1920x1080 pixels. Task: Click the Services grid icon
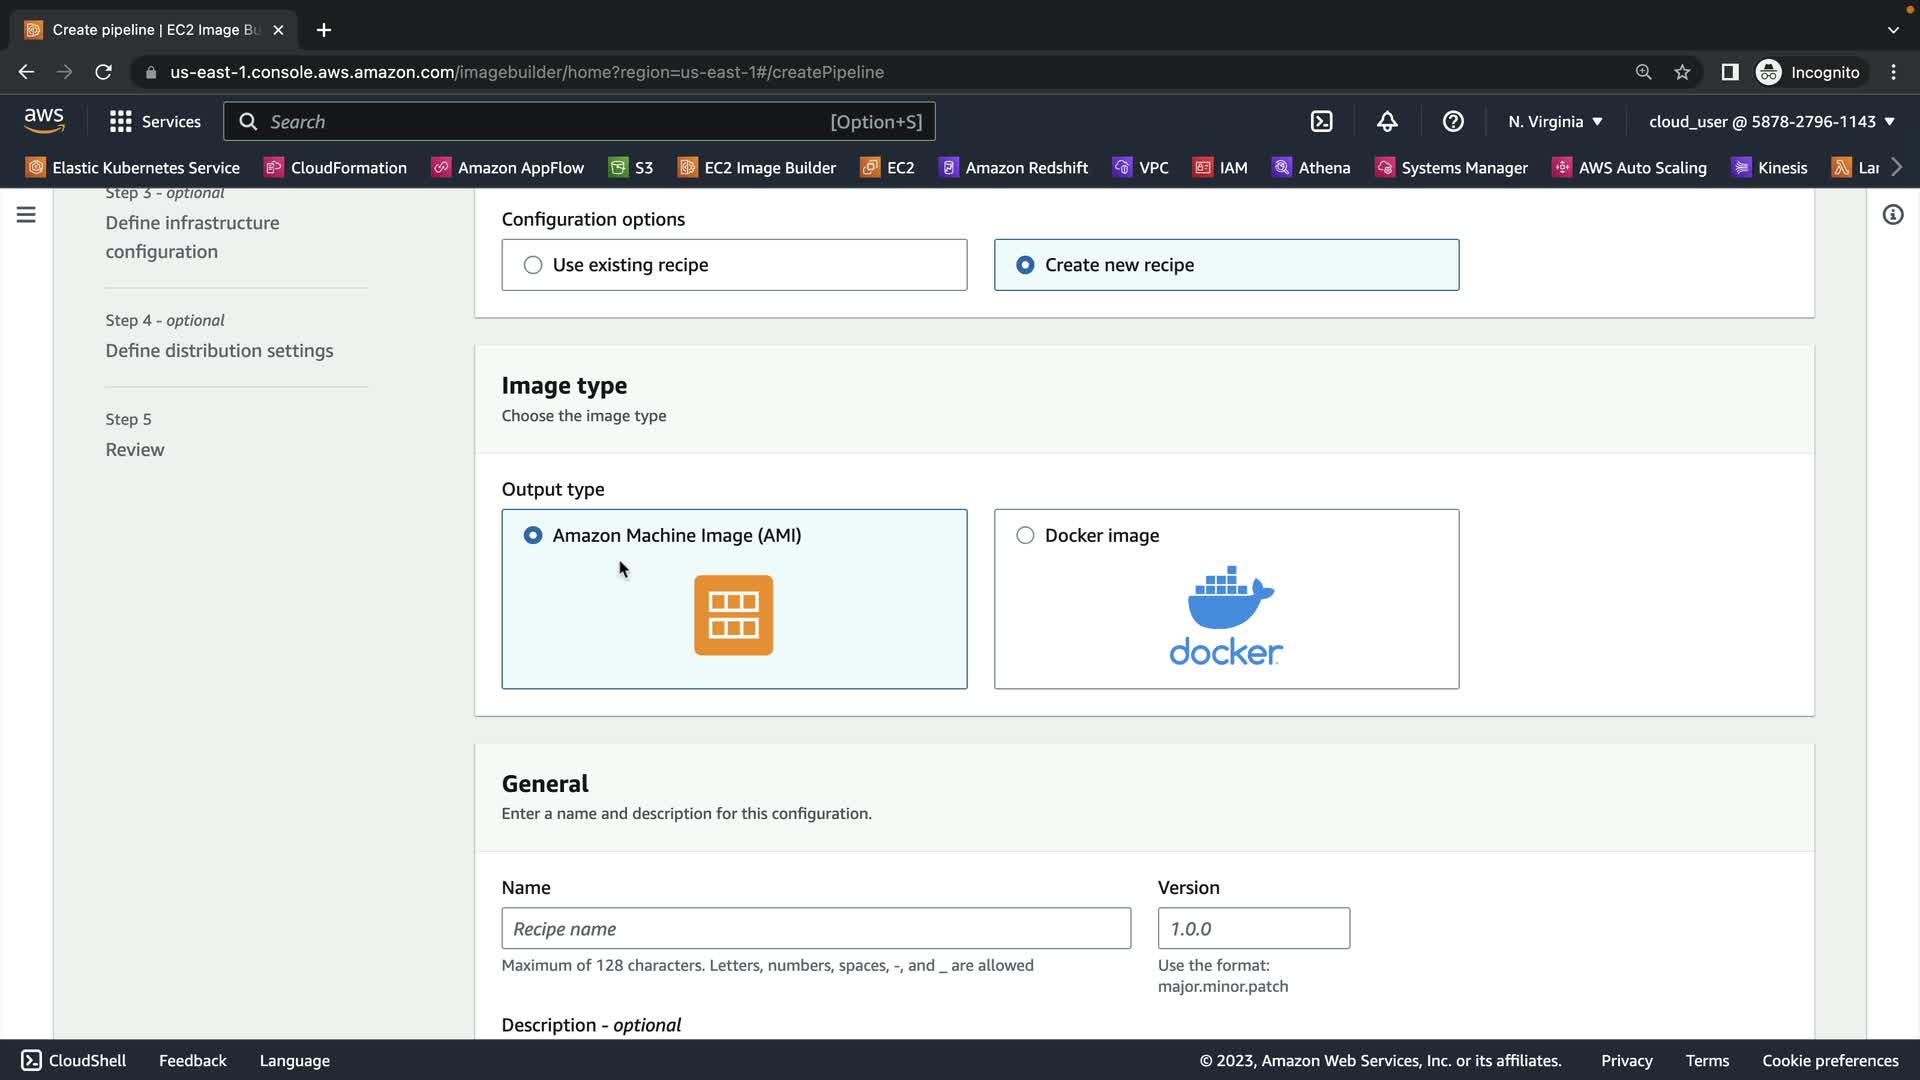coord(121,121)
